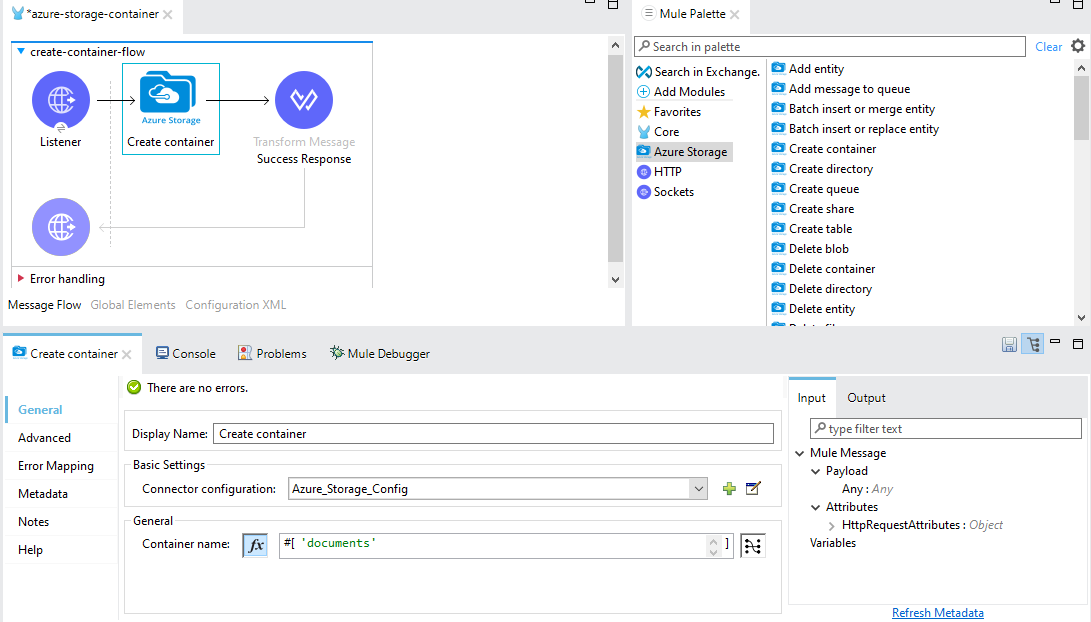The height and width of the screenshot is (622, 1091).
Task: Click the Transform Message Success Response icon
Action: [303, 100]
